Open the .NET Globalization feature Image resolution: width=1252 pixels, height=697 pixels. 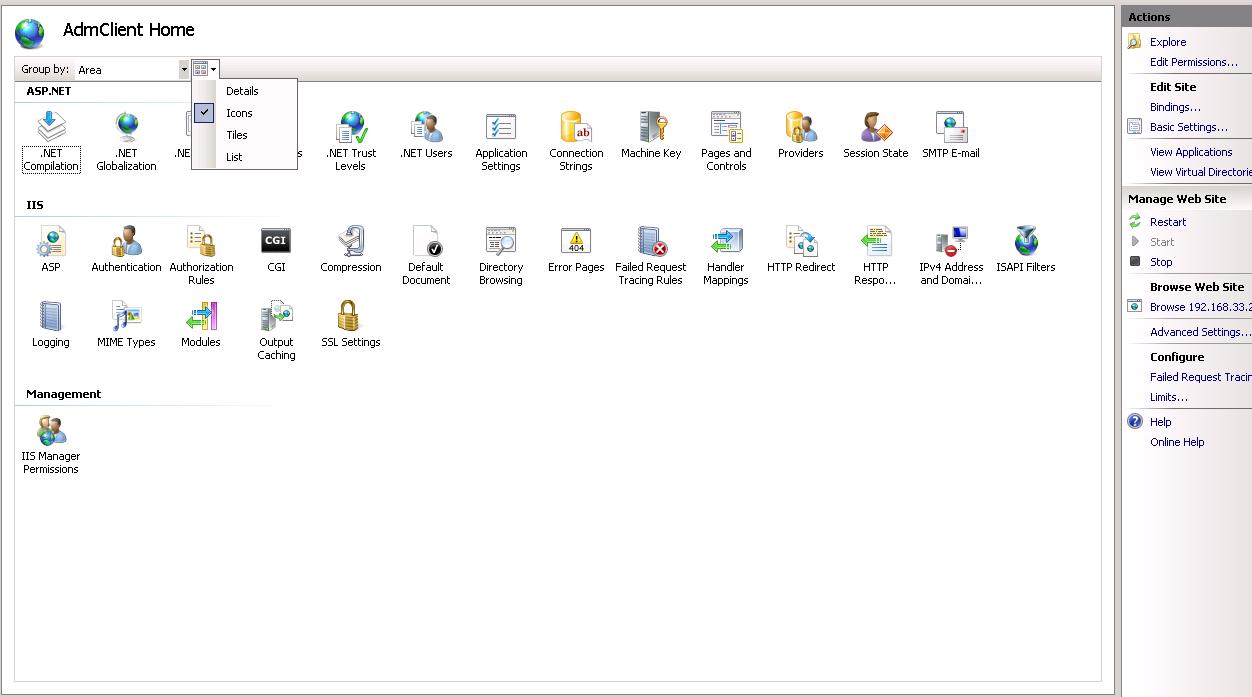click(126, 141)
